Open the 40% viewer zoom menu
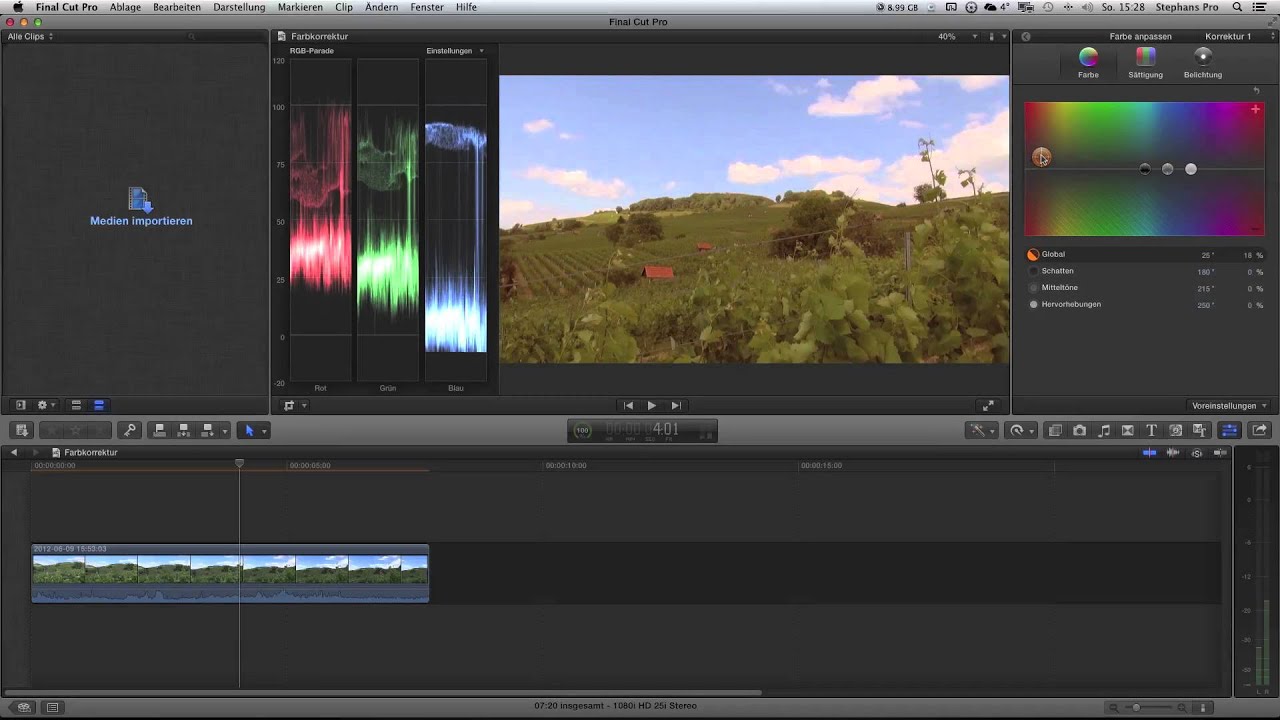 click(957, 37)
